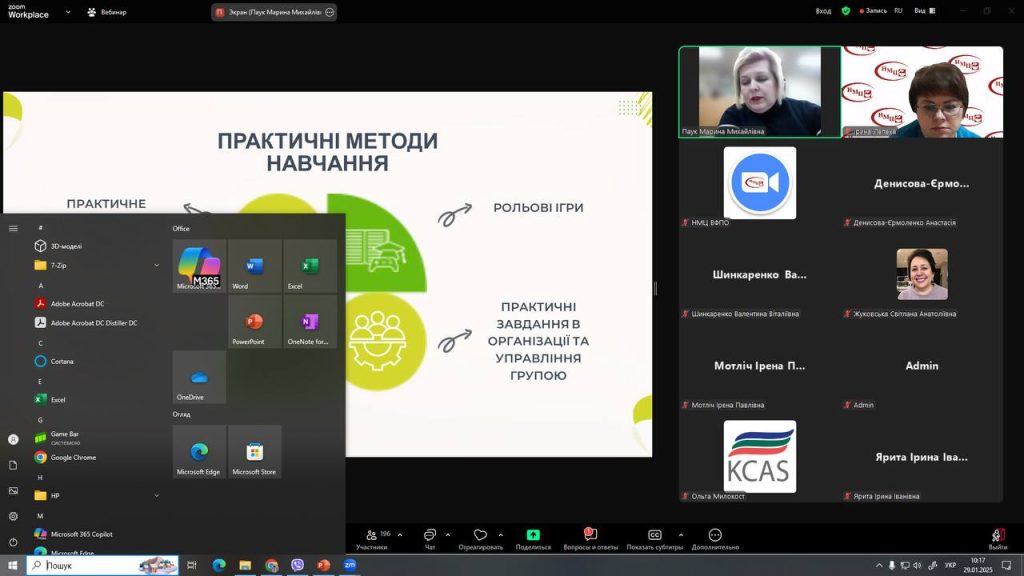The height and width of the screenshot is (576, 1024).
Task: Launch PowerPoint from the Office tiles
Action: click(254, 322)
